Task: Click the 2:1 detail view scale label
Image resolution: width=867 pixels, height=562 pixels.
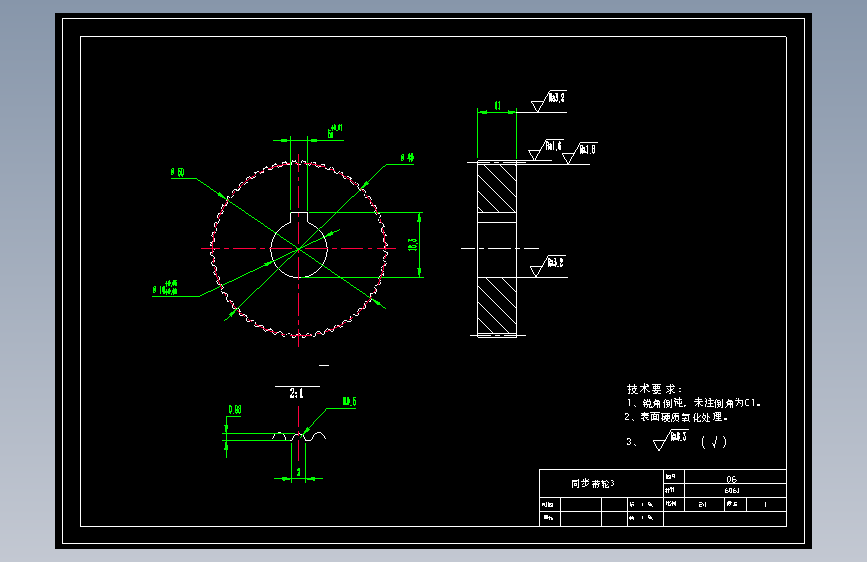Action: click(296, 393)
